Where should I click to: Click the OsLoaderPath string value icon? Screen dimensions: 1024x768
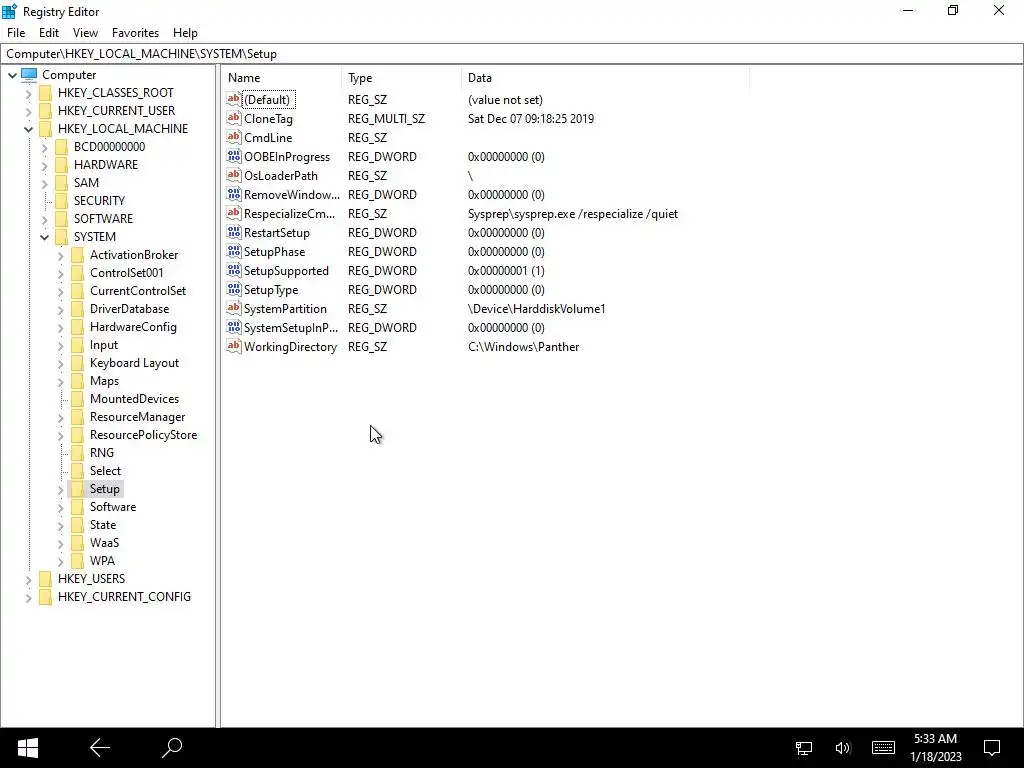coord(234,175)
